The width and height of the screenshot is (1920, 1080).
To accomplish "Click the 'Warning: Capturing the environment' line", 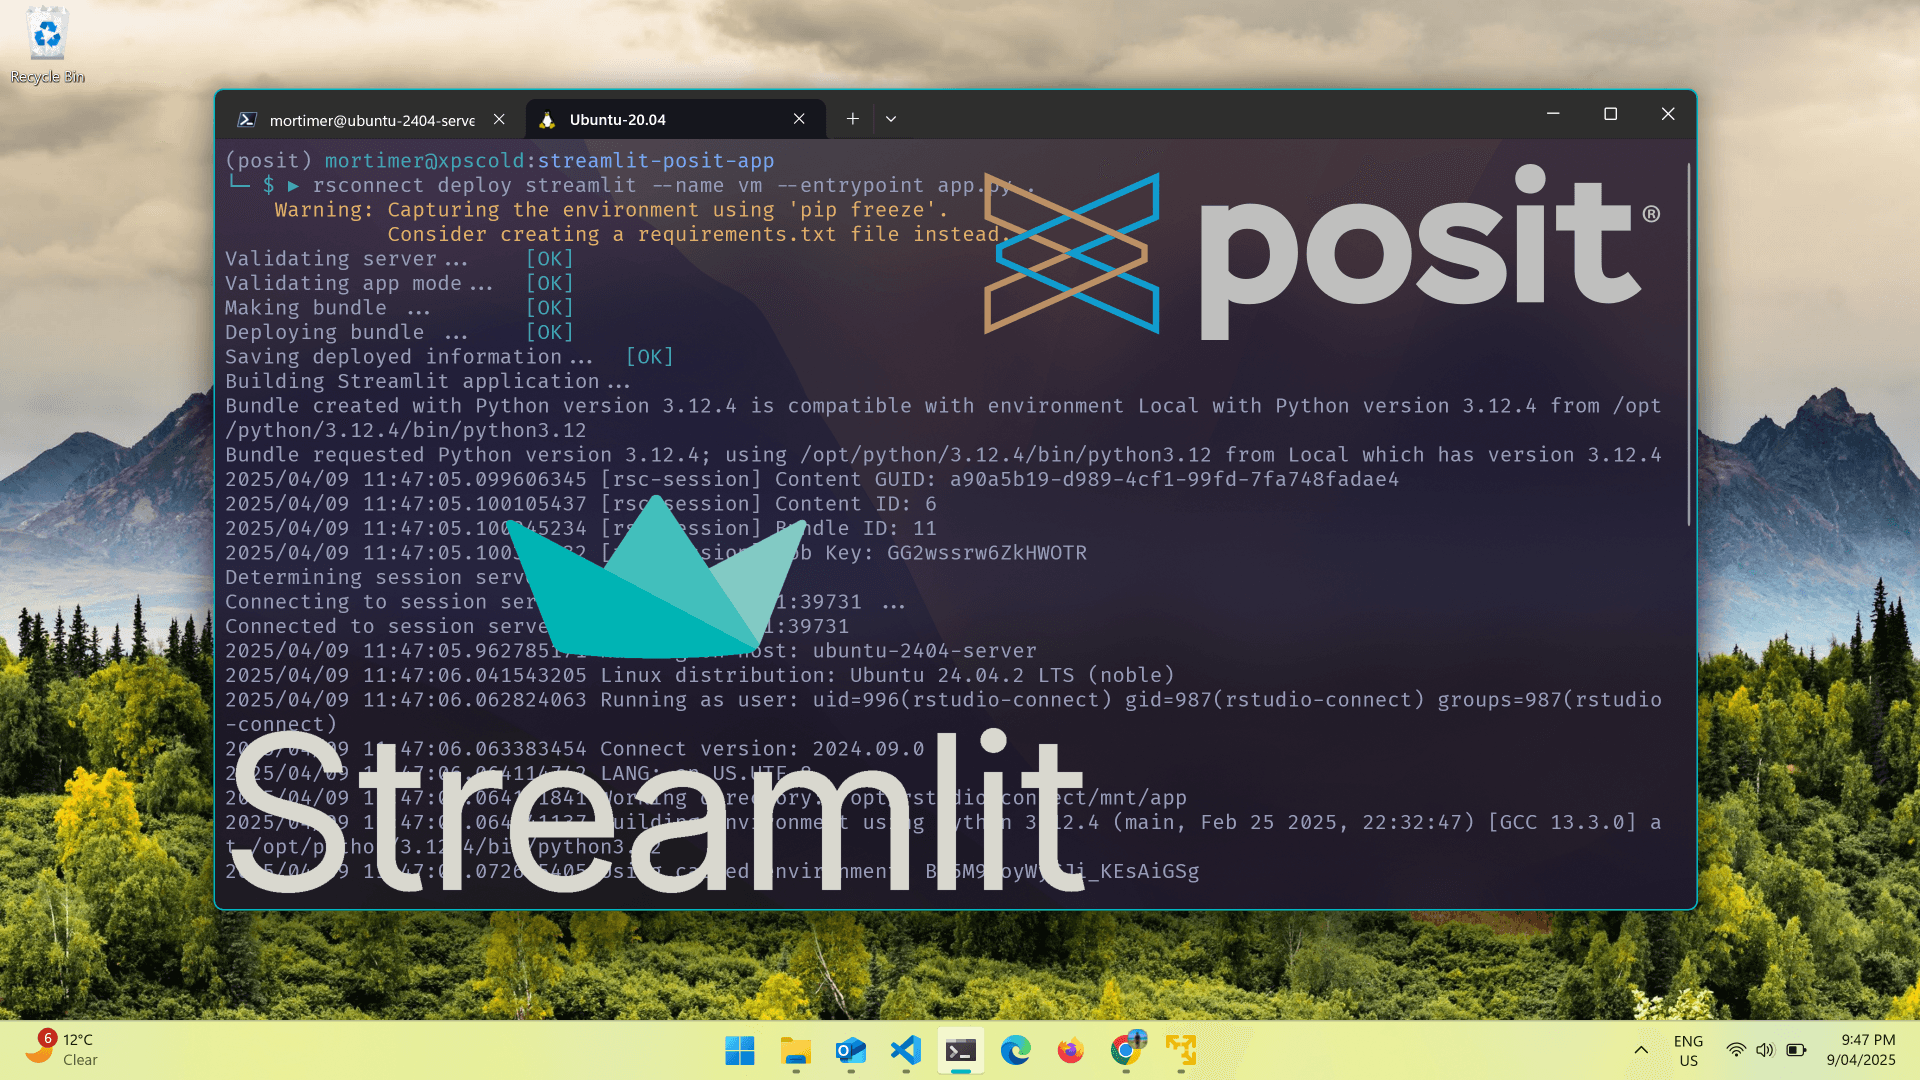I will click(611, 210).
